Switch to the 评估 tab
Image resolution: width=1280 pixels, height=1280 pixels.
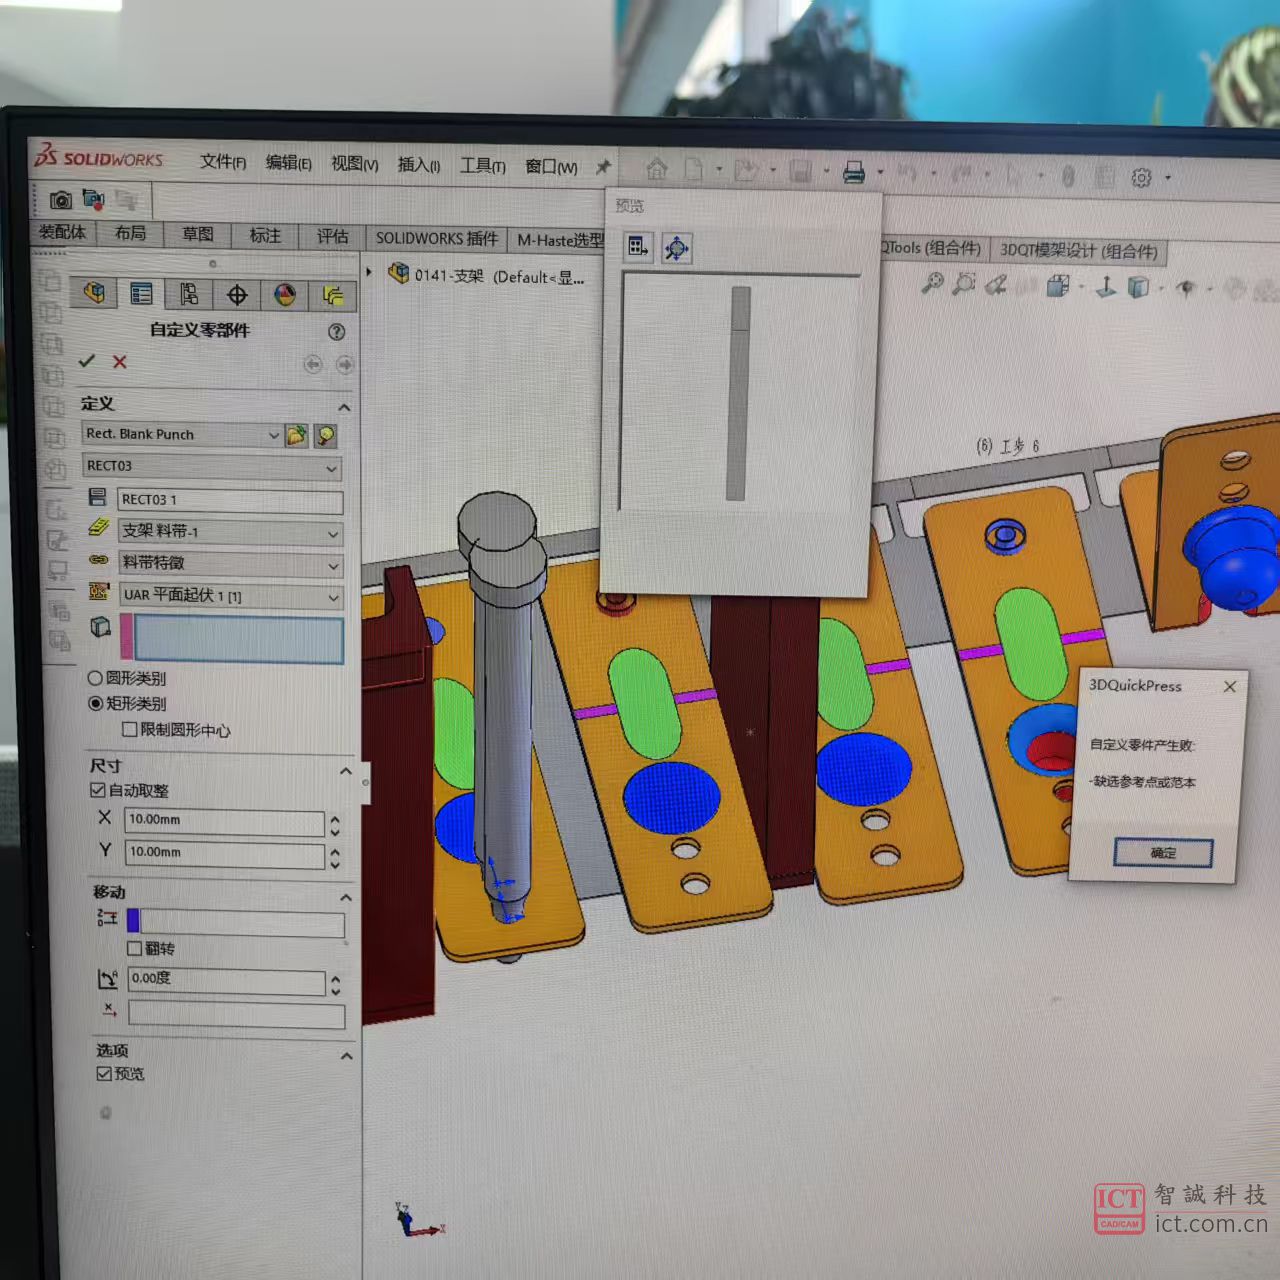(333, 236)
